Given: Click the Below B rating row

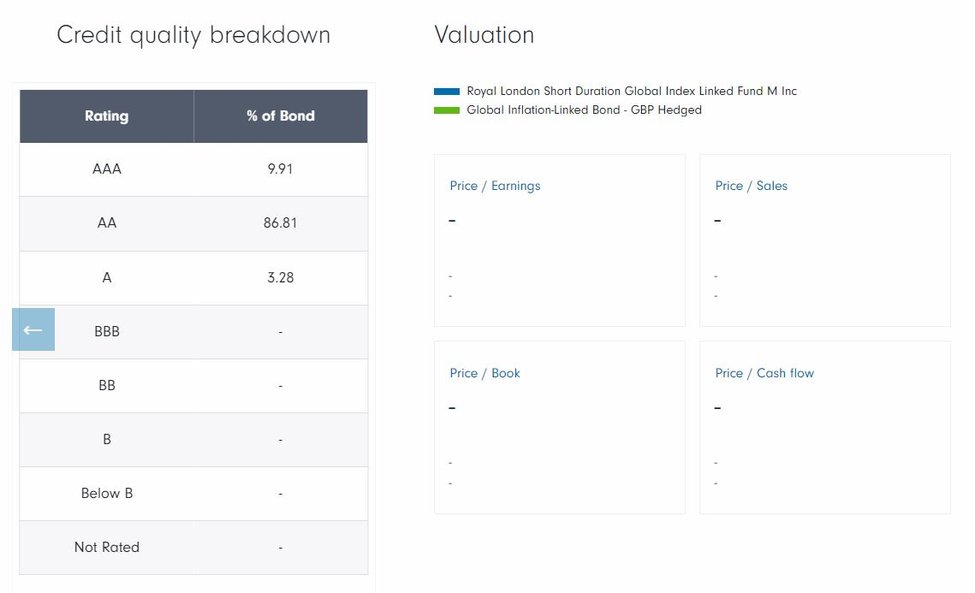Looking at the screenshot, I should 107,493.
